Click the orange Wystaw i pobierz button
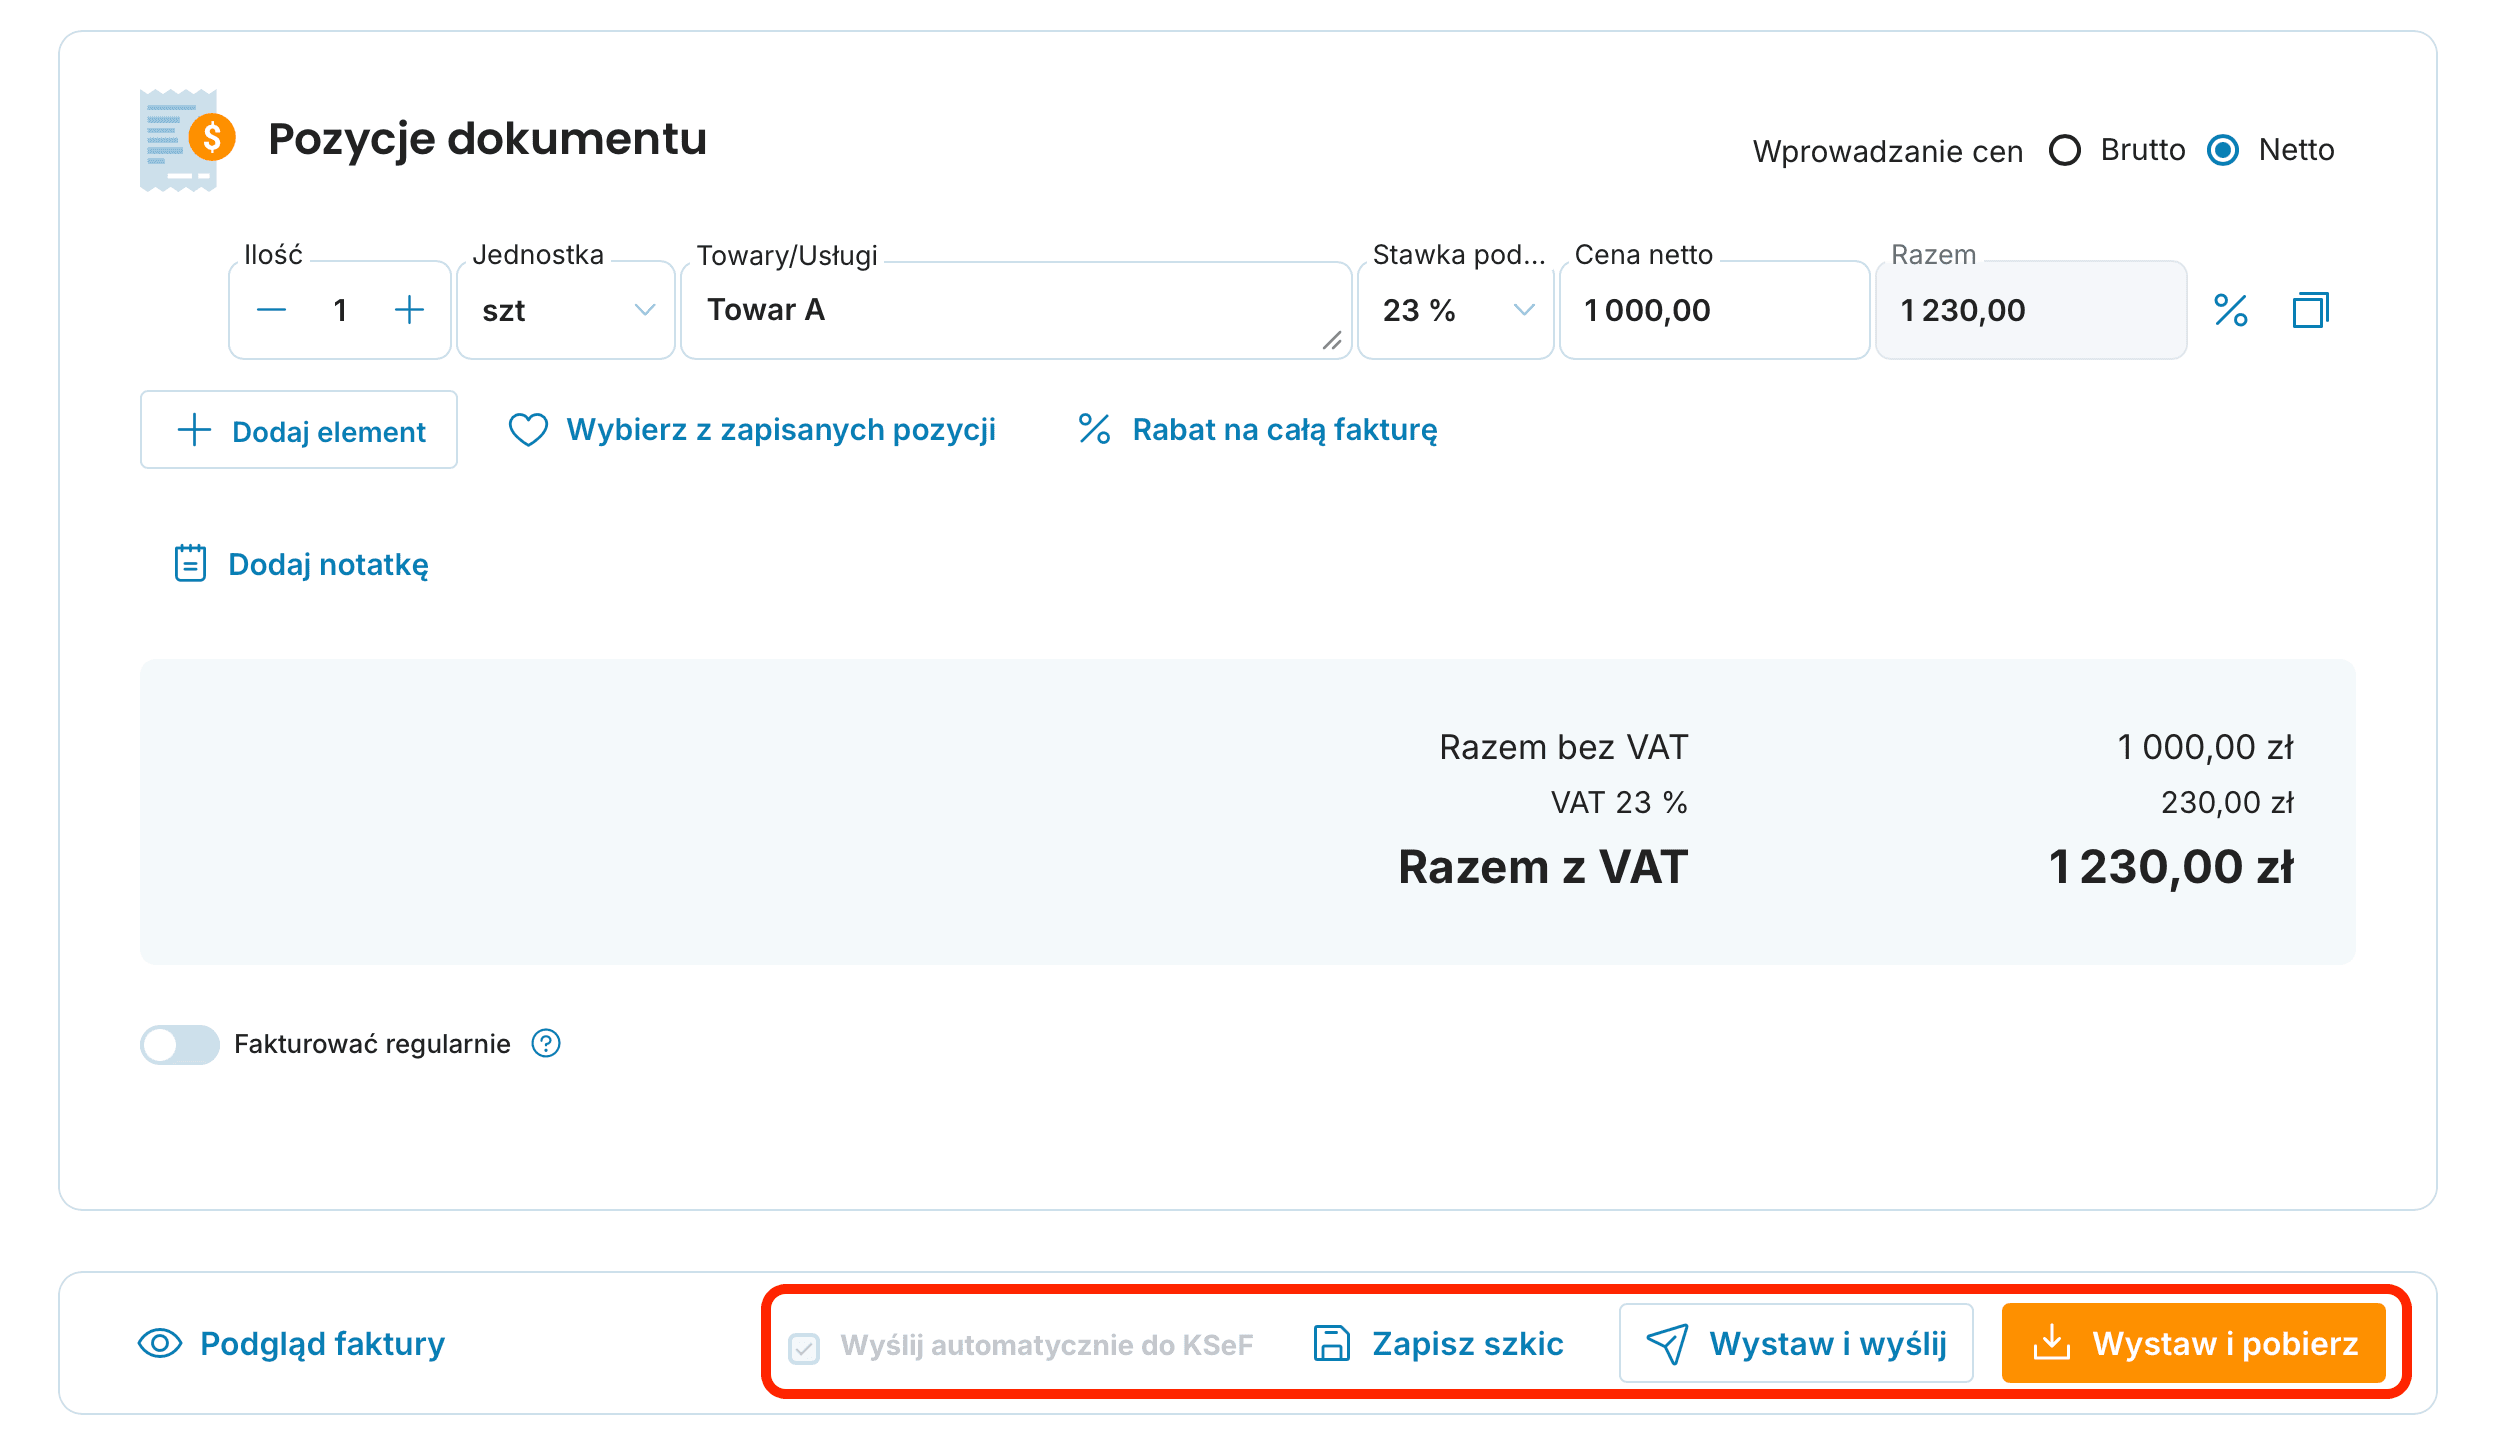 [2194, 1343]
